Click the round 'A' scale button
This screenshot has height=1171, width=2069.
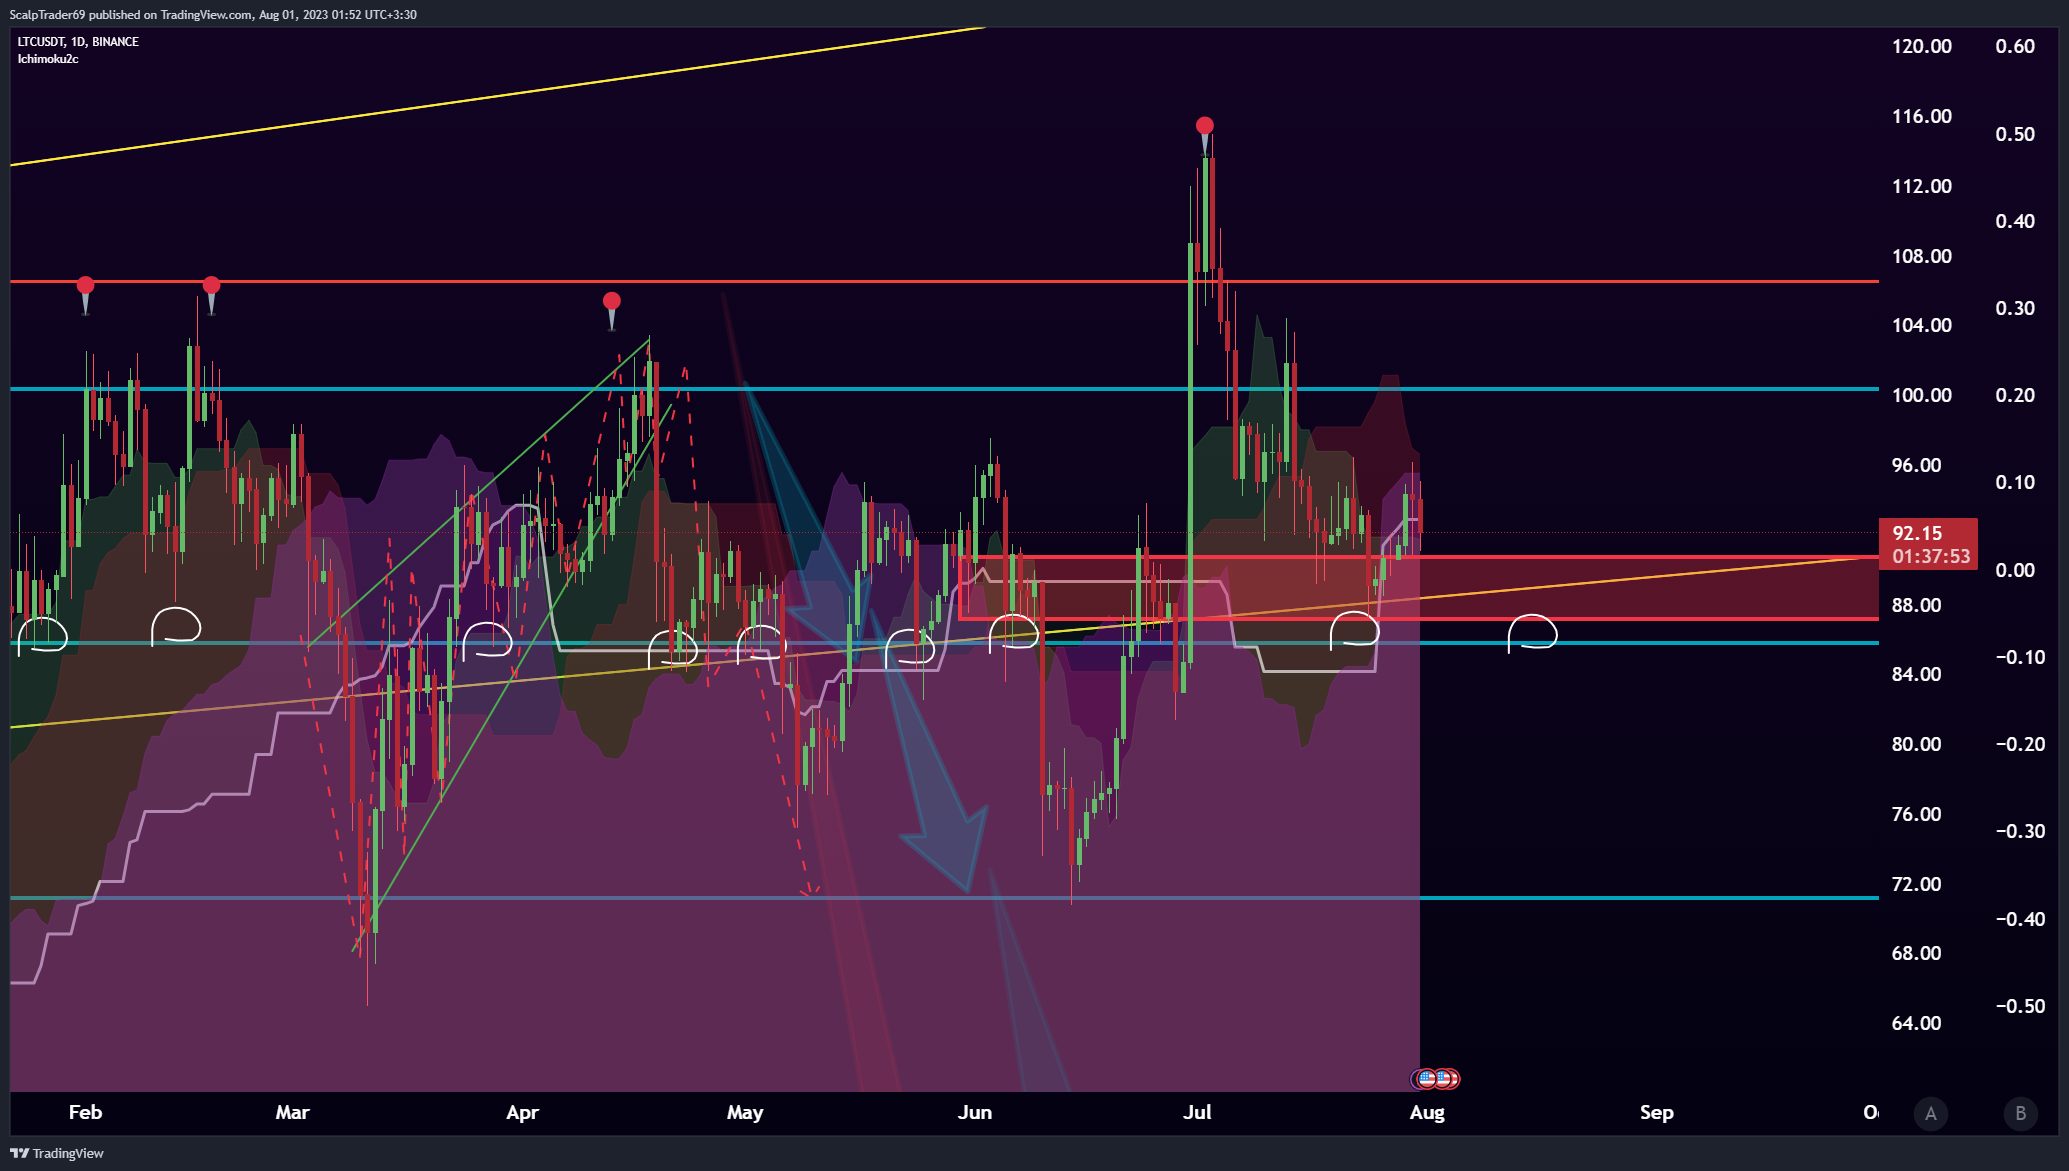(x=1931, y=1113)
